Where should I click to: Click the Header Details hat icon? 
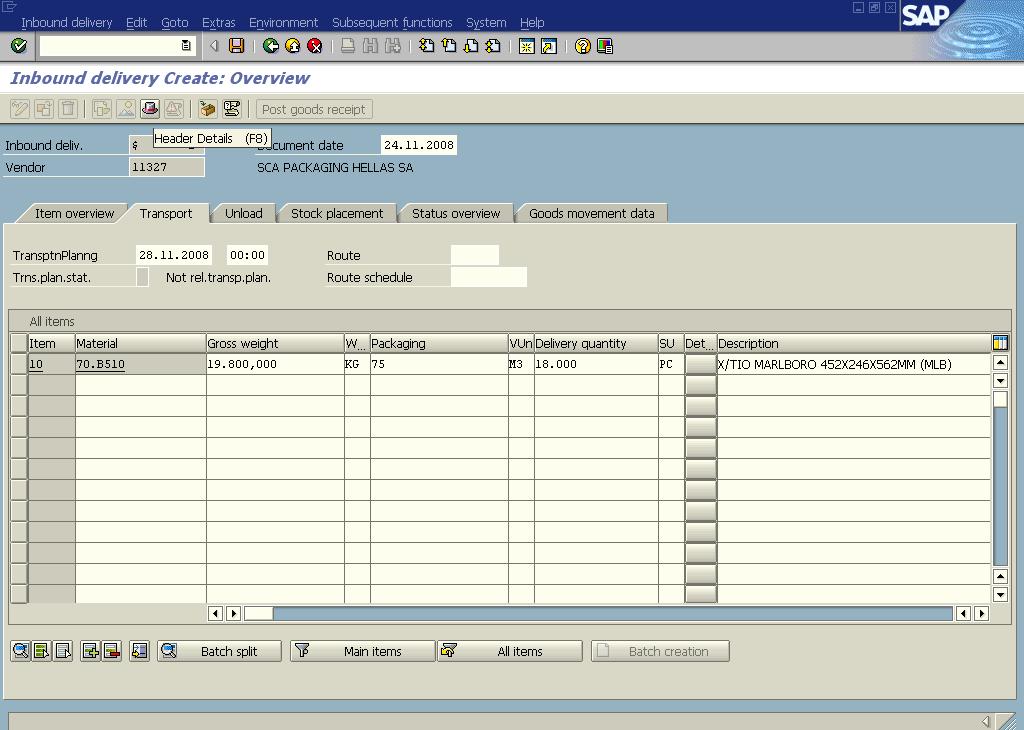150,108
